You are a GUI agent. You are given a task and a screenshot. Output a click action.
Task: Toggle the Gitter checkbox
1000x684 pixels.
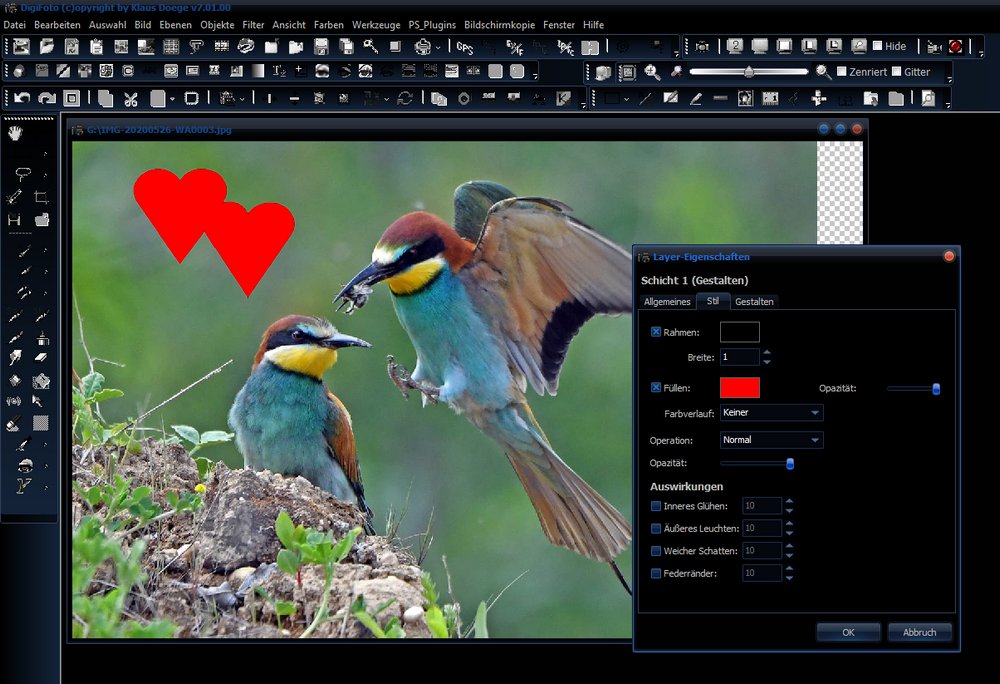[896, 72]
